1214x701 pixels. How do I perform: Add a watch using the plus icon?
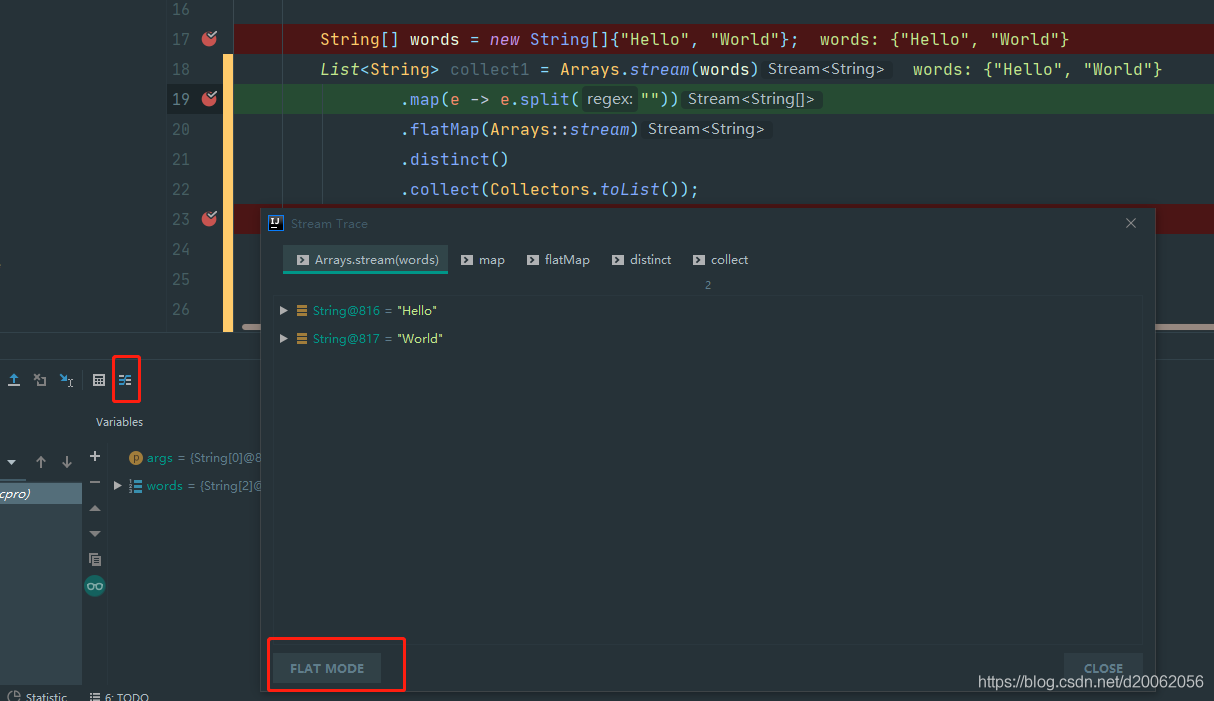click(94, 456)
